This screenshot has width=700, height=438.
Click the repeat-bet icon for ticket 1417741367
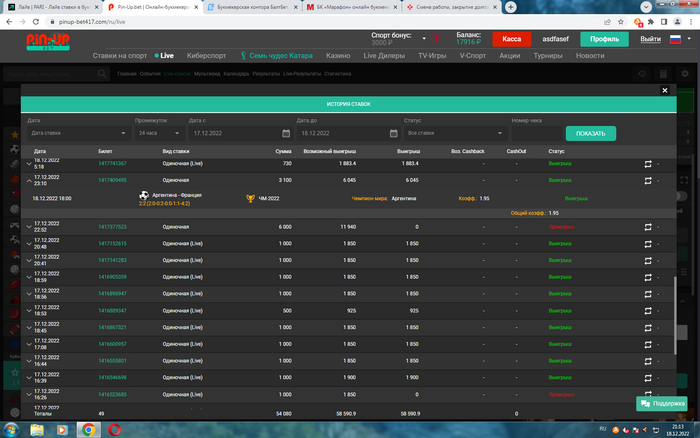(x=648, y=164)
